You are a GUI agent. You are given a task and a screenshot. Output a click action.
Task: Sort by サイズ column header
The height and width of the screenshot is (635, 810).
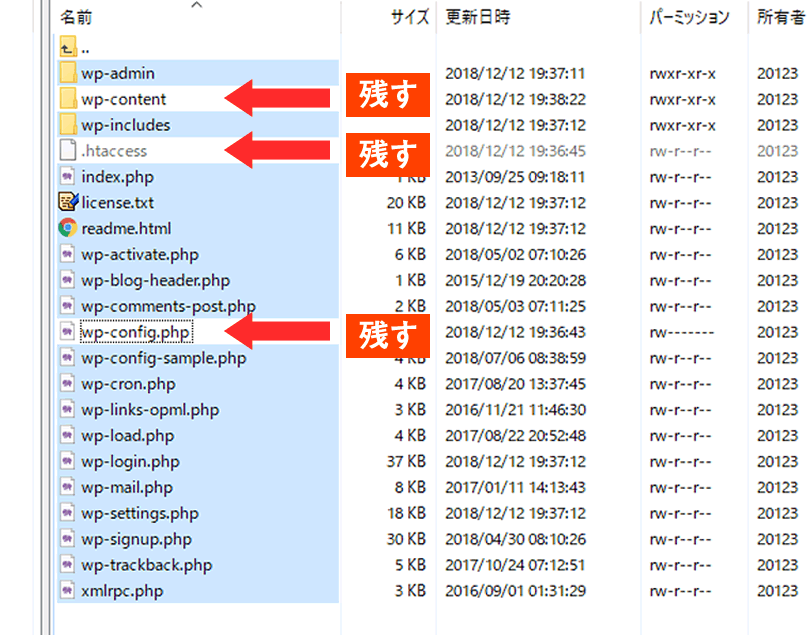point(410,18)
